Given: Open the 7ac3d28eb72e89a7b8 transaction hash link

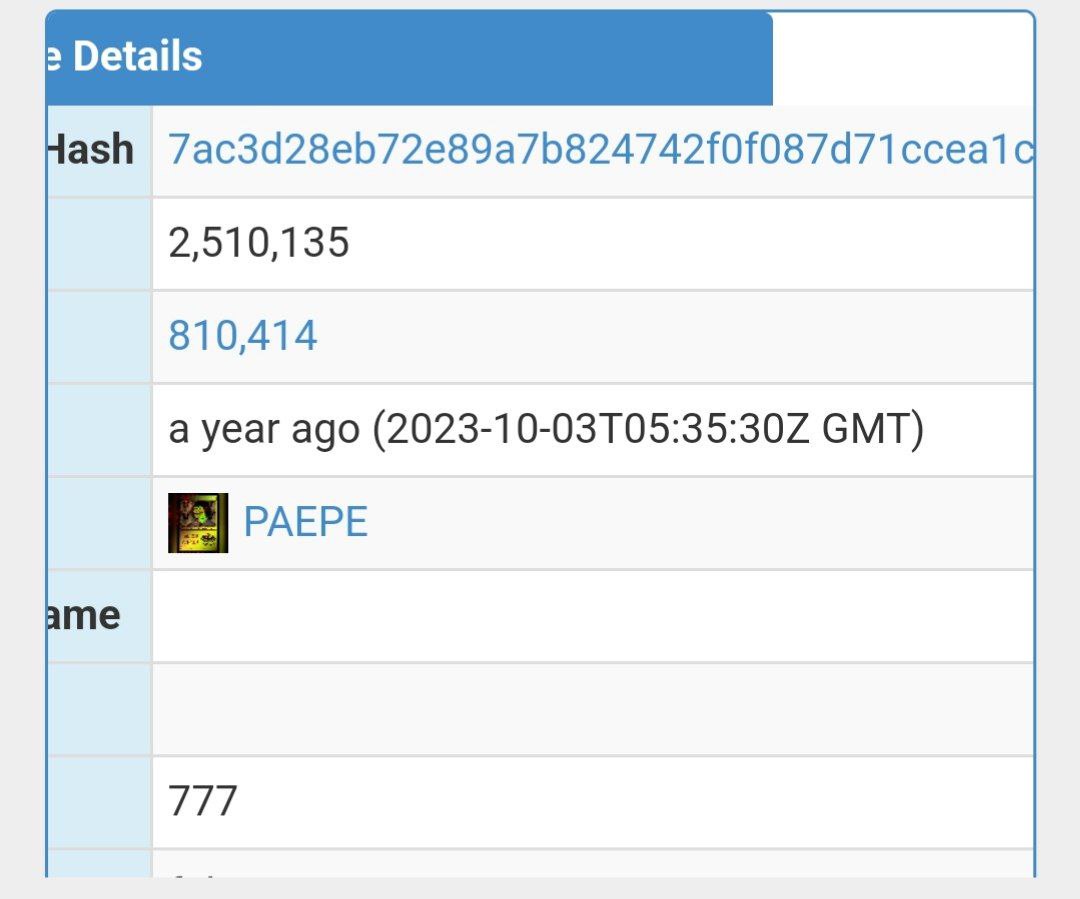Looking at the screenshot, I should (x=601, y=149).
